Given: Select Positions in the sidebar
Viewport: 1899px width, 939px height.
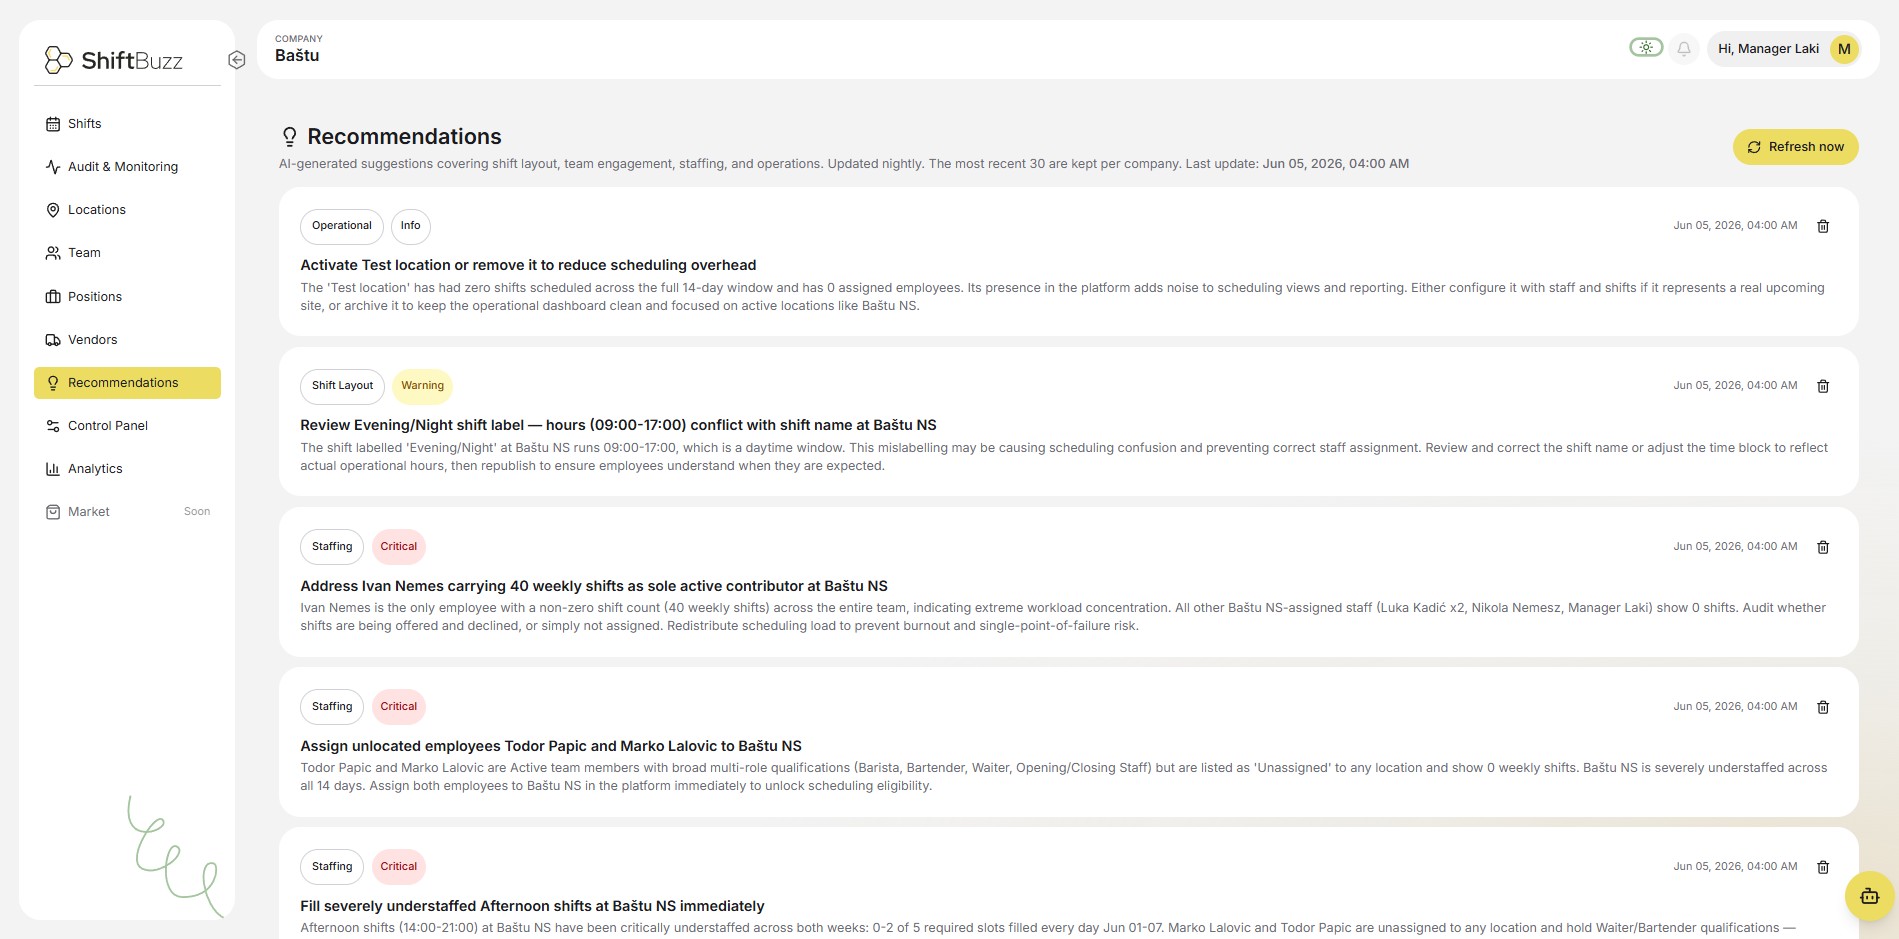Looking at the screenshot, I should coord(127,297).
